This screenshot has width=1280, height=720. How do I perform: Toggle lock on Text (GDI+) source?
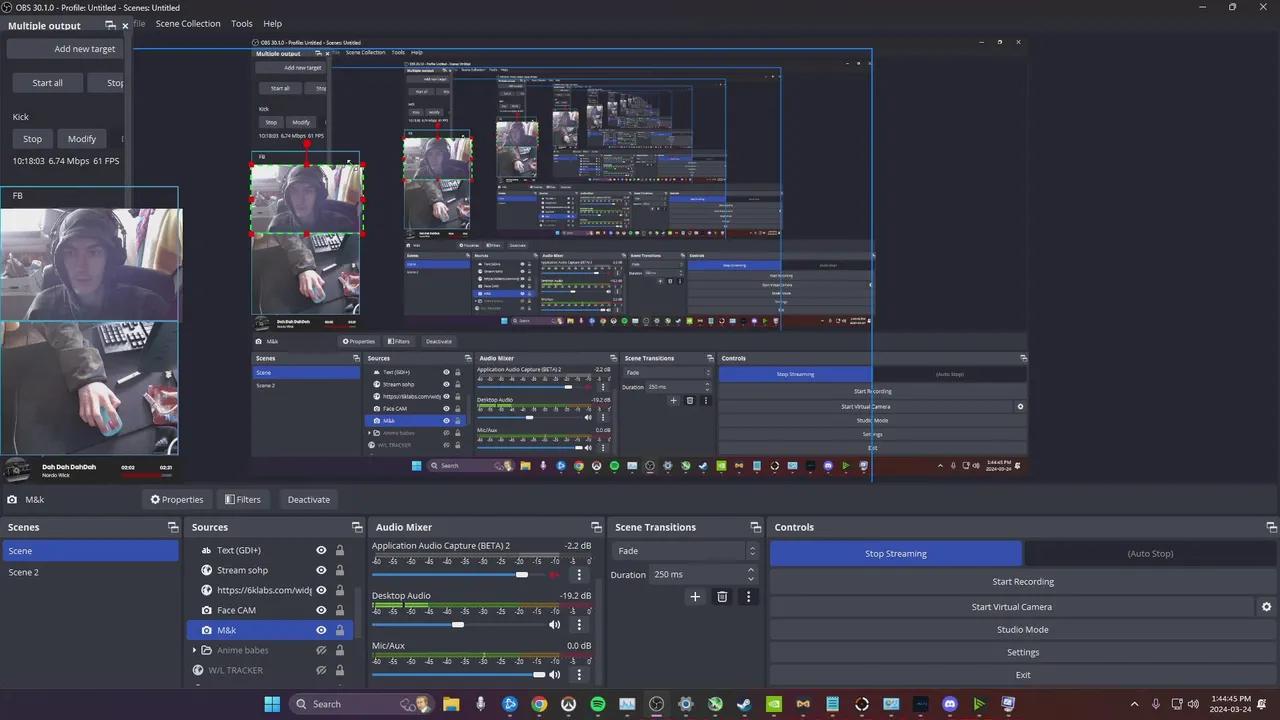(340, 550)
